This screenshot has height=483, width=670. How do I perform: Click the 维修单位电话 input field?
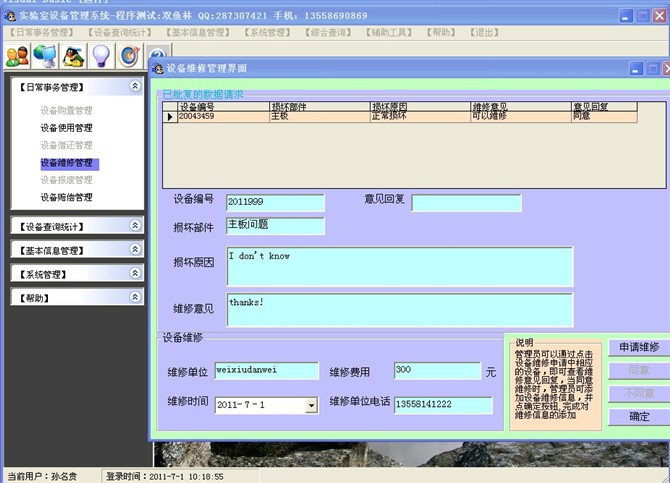point(443,405)
